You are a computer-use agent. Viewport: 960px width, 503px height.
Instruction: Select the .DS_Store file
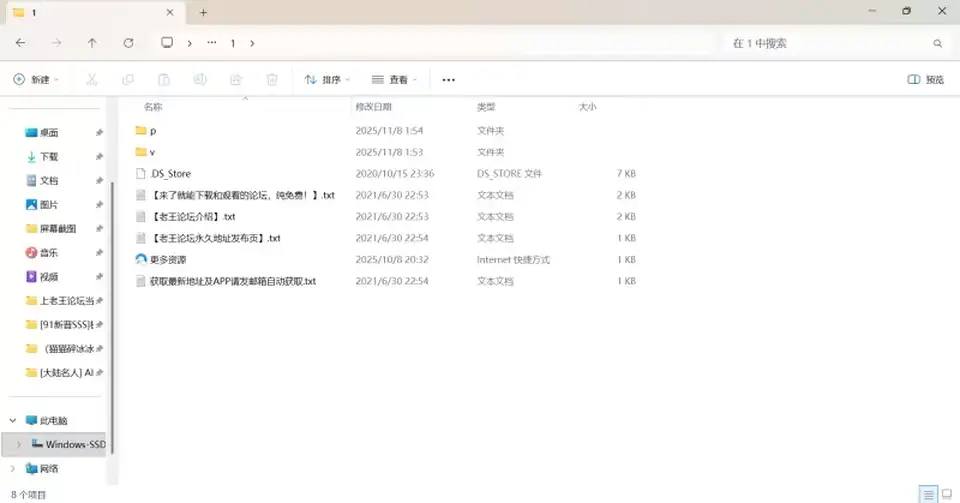tap(171, 174)
